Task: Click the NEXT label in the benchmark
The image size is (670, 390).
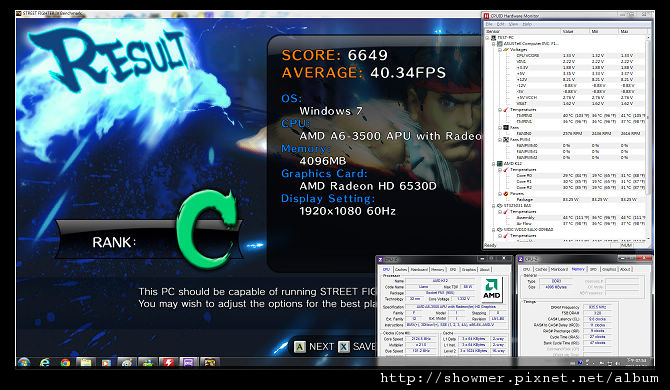Action: click(x=321, y=346)
